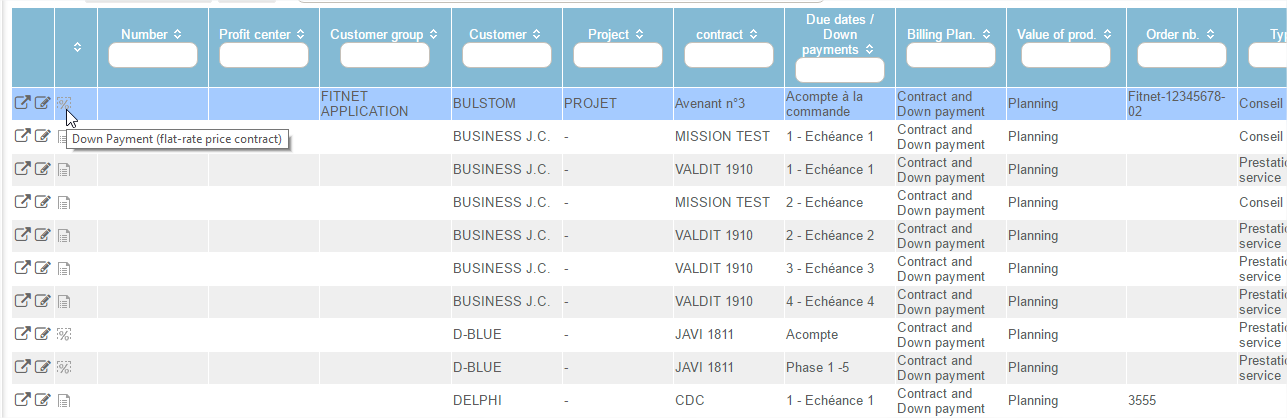Click the first-column sort arrows icon
The image size is (1287, 418).
(77, 47)
